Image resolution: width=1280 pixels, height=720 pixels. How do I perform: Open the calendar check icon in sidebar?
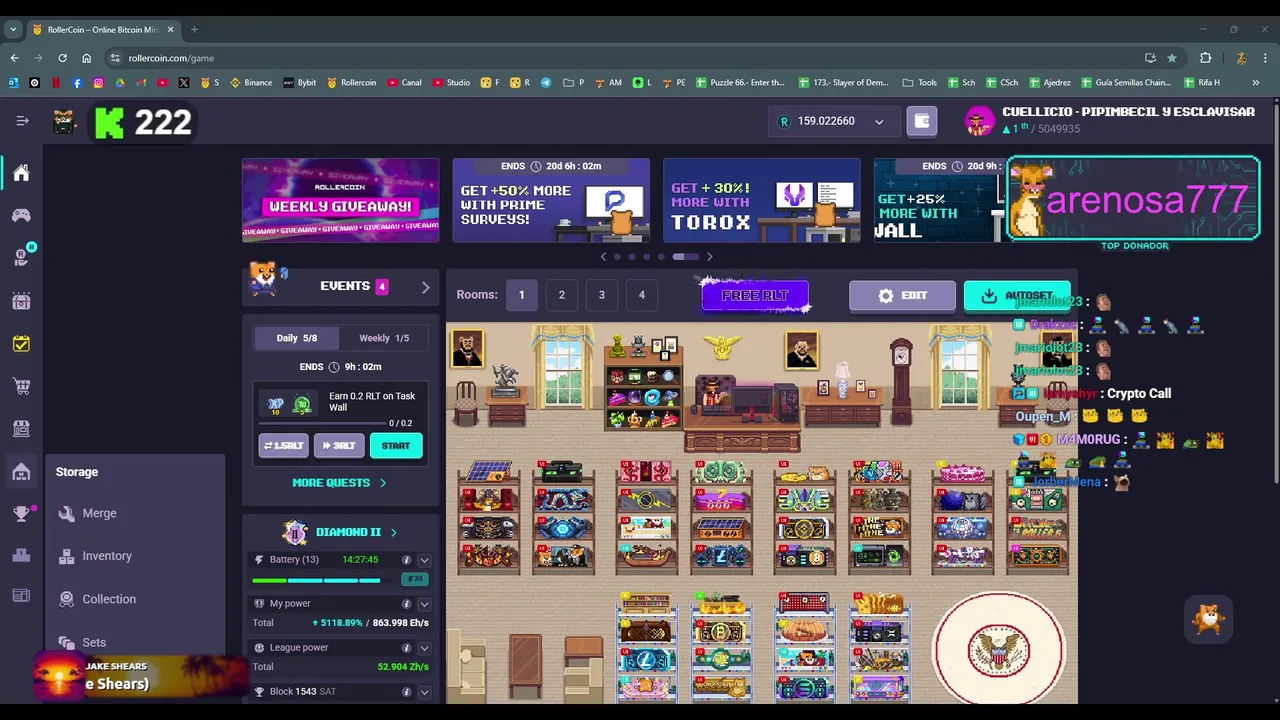coord(21,344)
